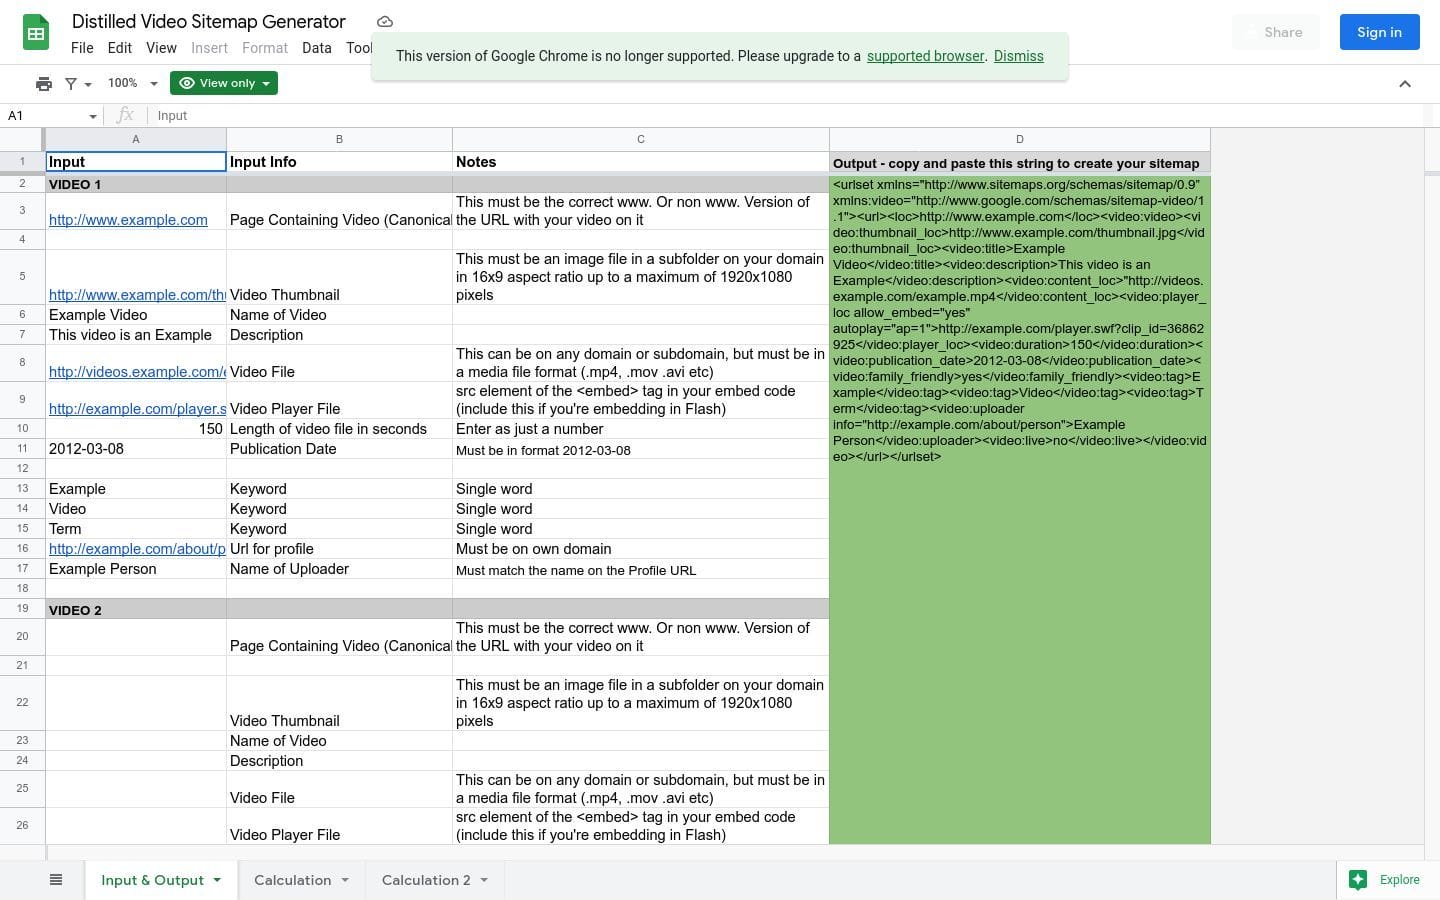Image resolution: width=1440 pixels, height=900 pixels.
Task: Open the Calculation tab dropdown arrow
Action: click(345, 880)
